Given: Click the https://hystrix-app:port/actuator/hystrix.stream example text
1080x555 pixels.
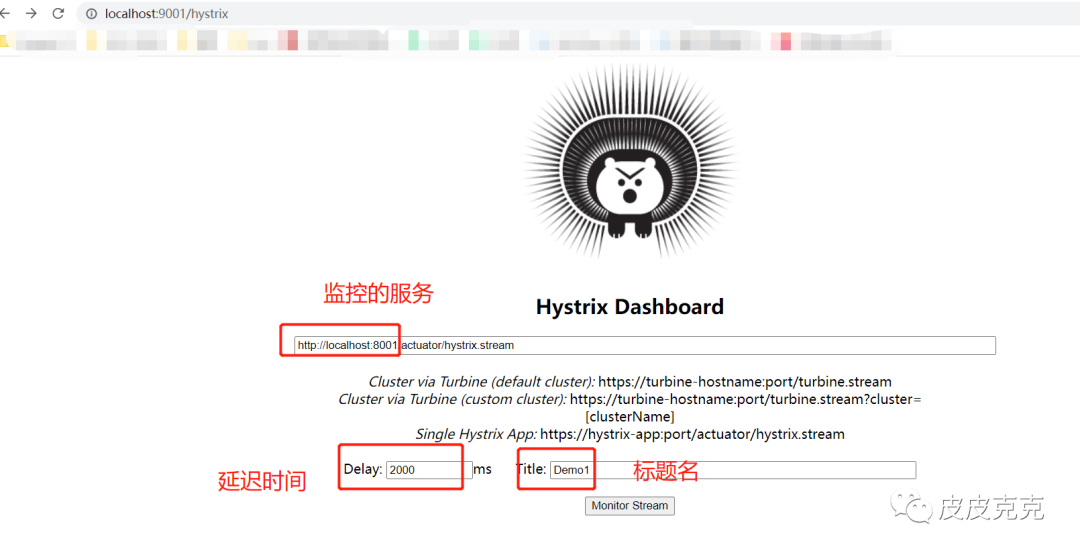Looking at the screenshot, I should point(692,434).
